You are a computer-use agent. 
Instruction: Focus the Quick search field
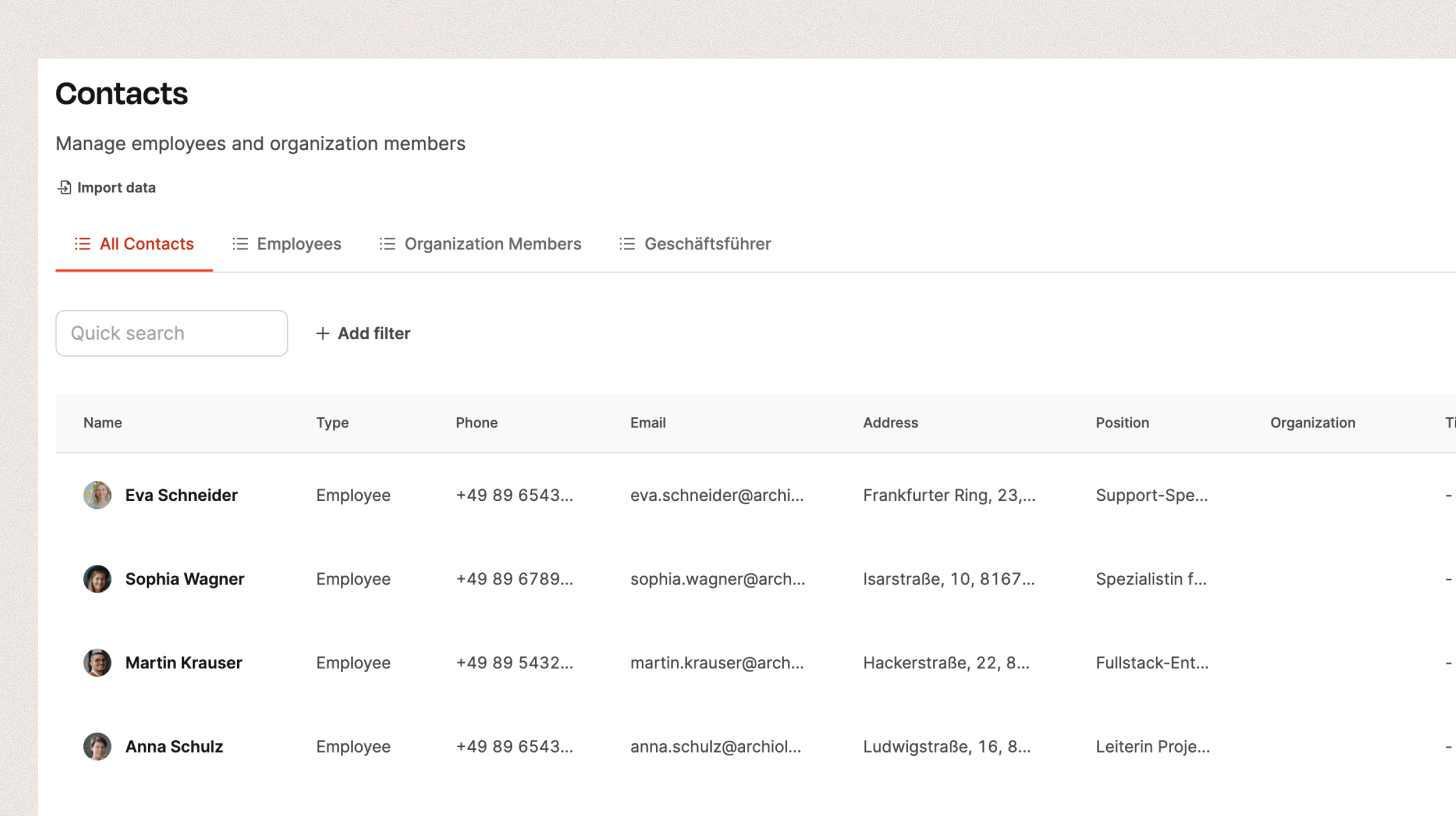(x=172, y=334)
